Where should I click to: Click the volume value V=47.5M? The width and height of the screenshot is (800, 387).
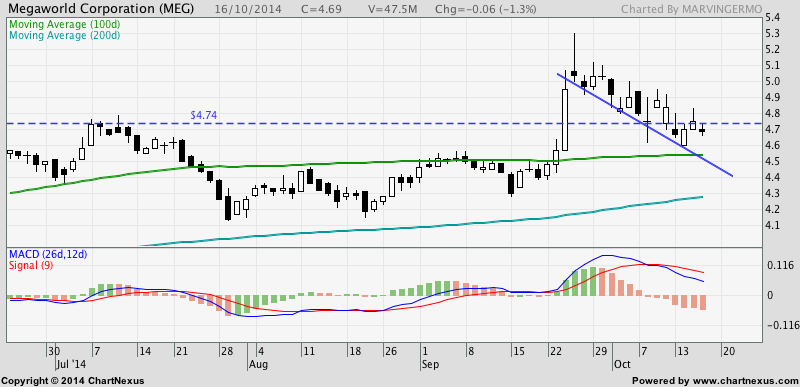pos(392,9)
